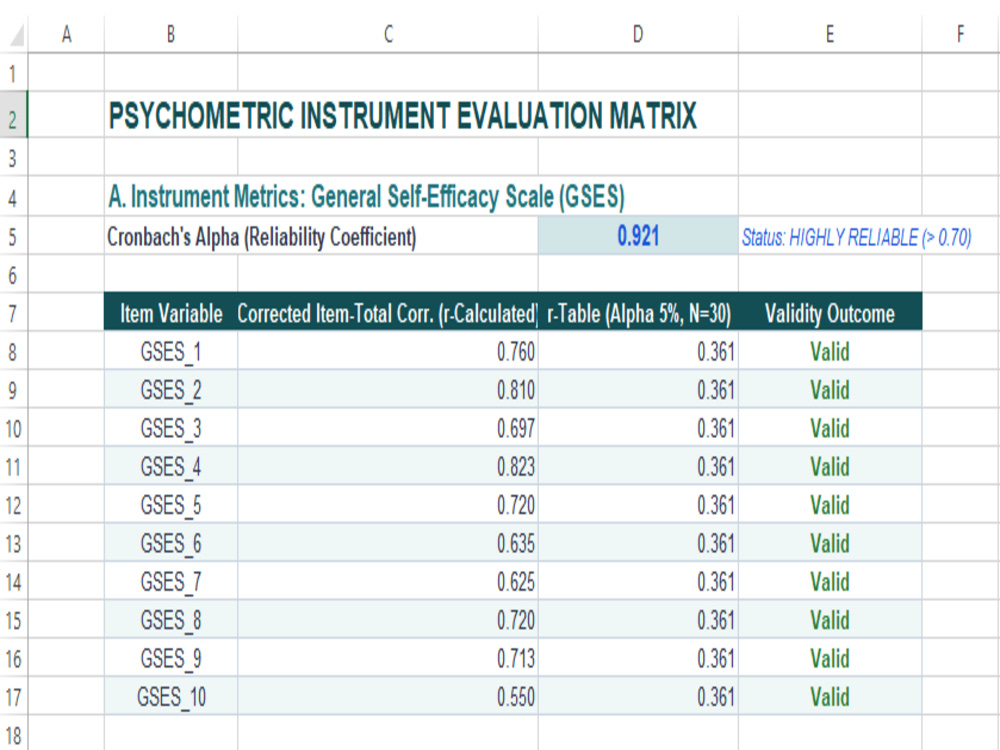Click the 0.720 value in GSES_5 row
The width and height of the screenshot is (1000, 750).
[x=388, y=505]
